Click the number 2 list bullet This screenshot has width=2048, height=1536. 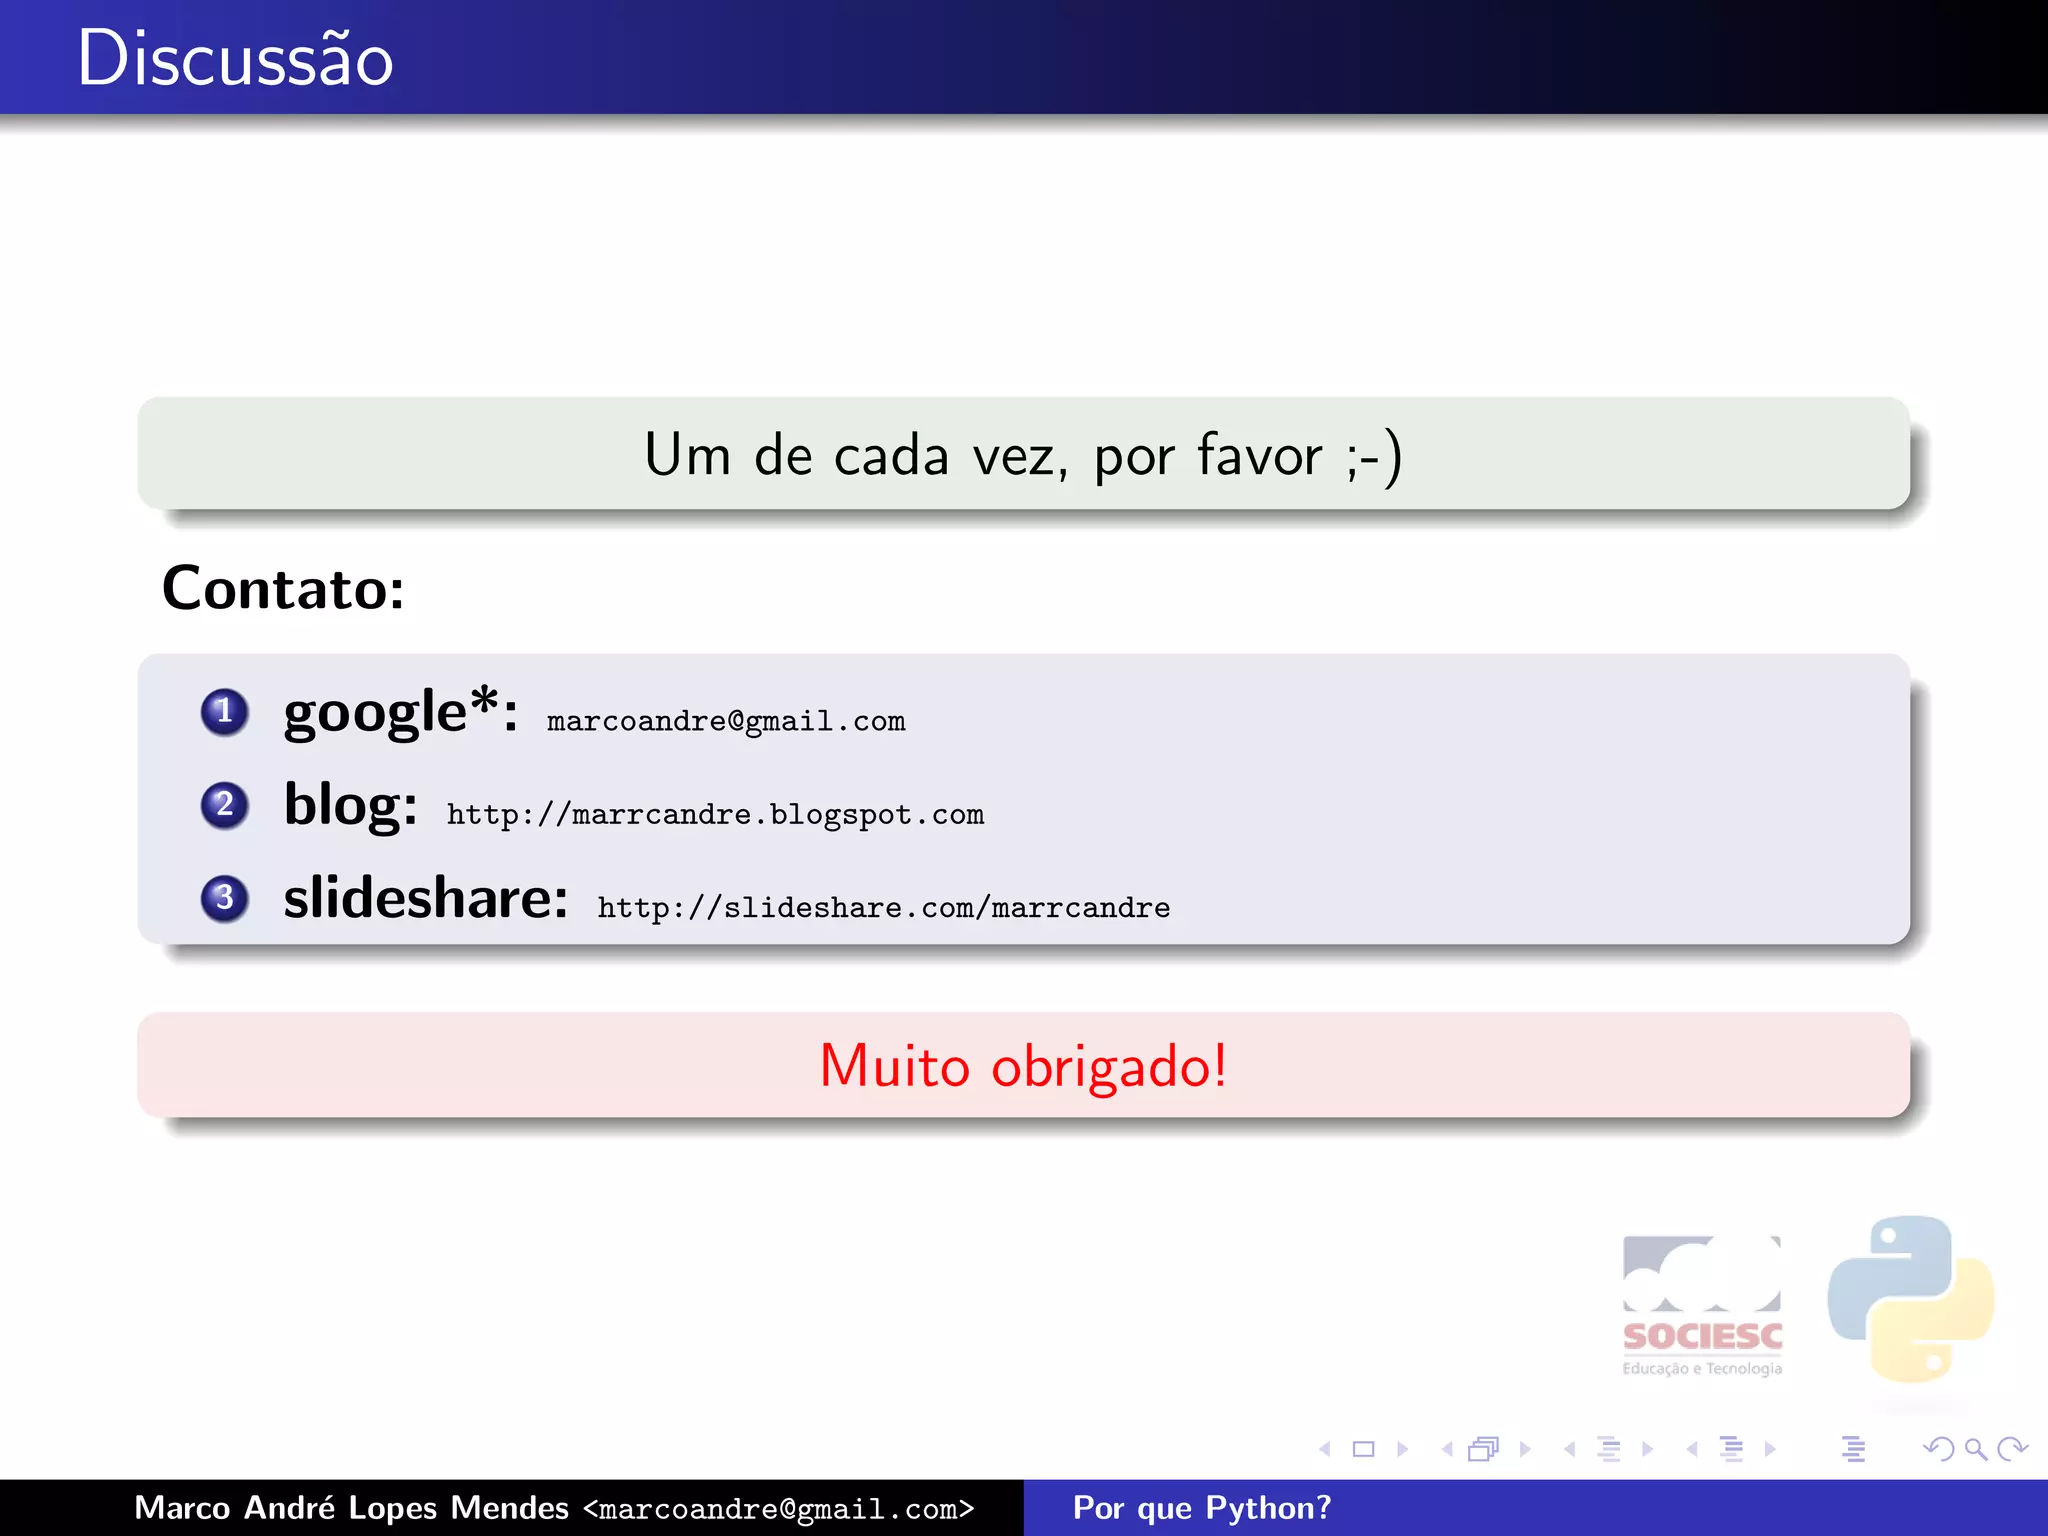pyautogui.click(x=225, y=805)
